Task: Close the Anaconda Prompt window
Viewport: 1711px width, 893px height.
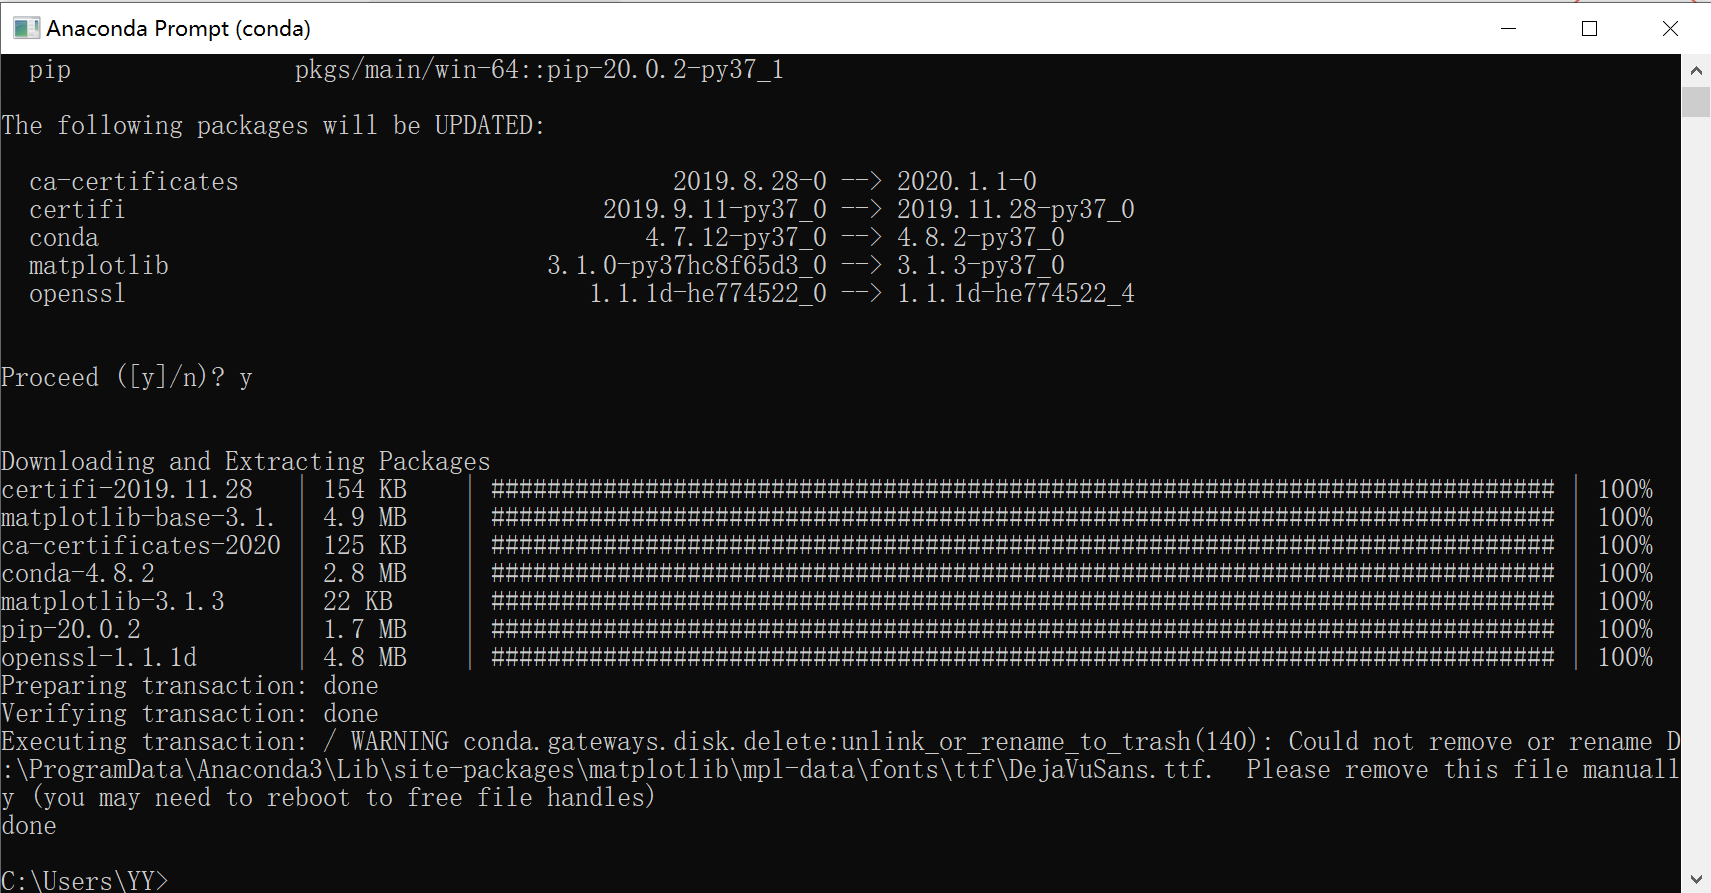Action: (1670, 28)
